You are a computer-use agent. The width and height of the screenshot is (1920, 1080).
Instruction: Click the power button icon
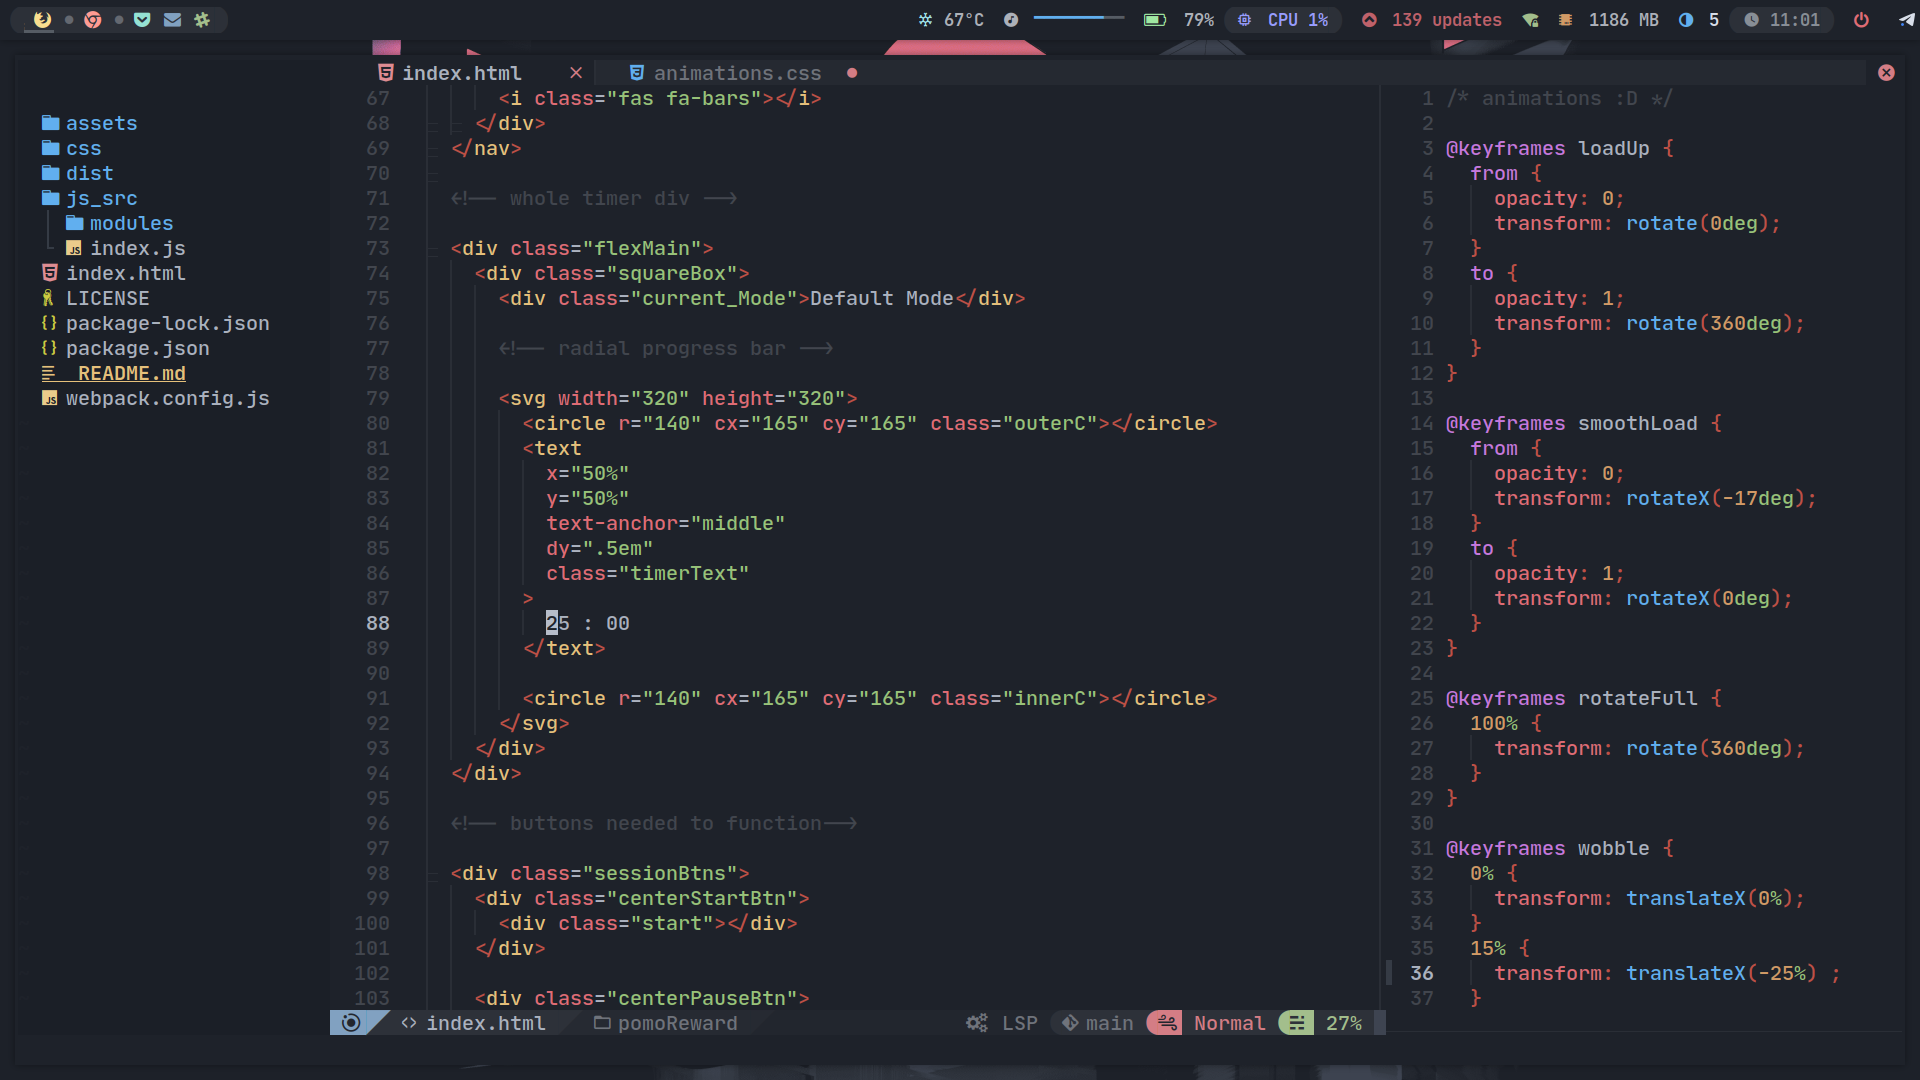click(x=1861, y=20)
